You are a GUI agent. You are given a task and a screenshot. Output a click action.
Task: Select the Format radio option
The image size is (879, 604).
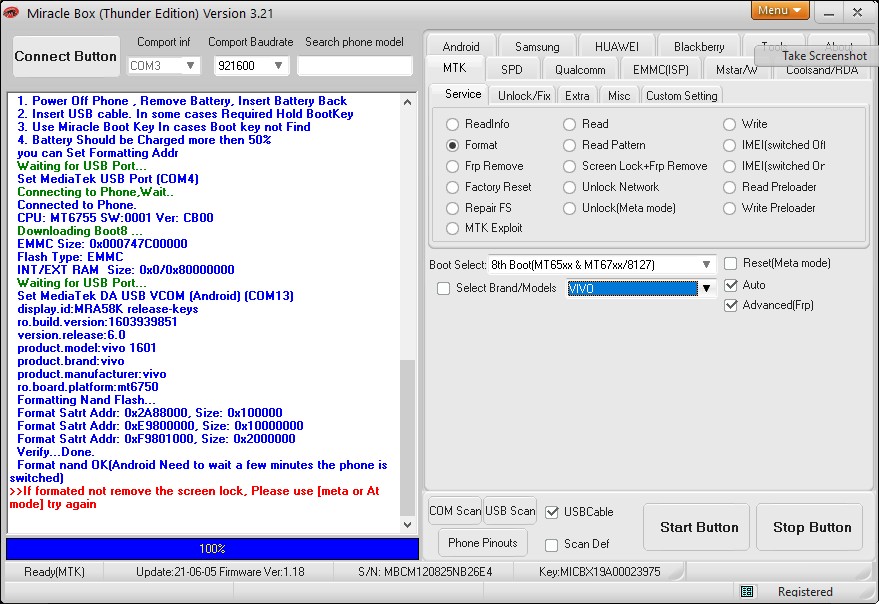pyautogui.click(x=452, y=145)
